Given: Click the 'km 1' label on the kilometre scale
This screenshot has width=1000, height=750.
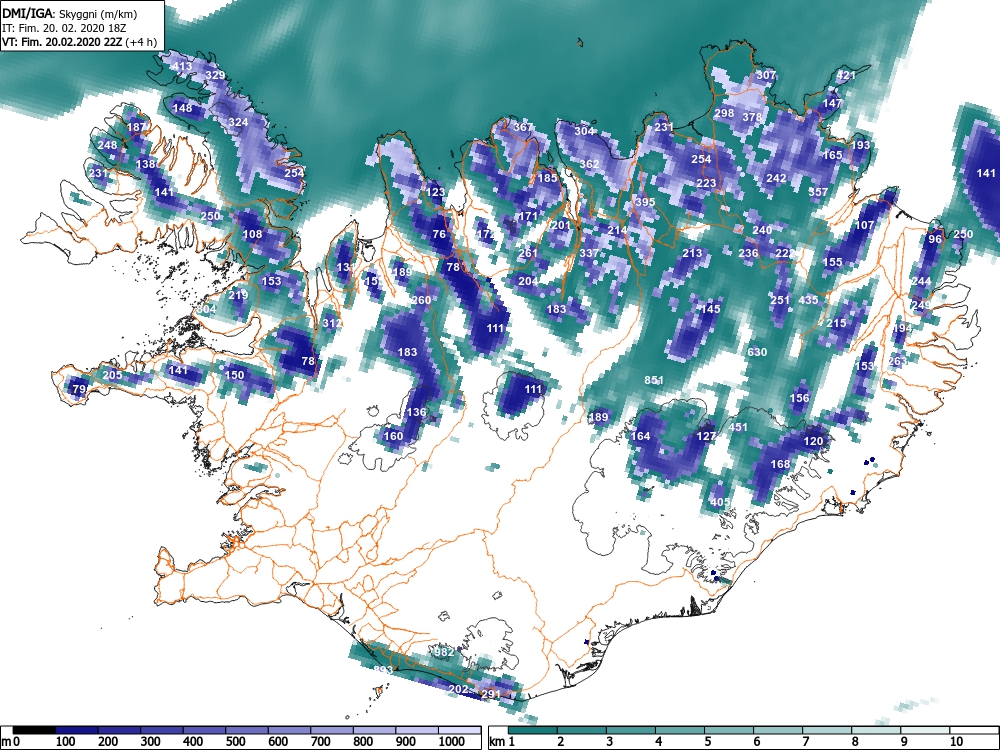Looking at the screenshot, I should [x=502, y=741].
